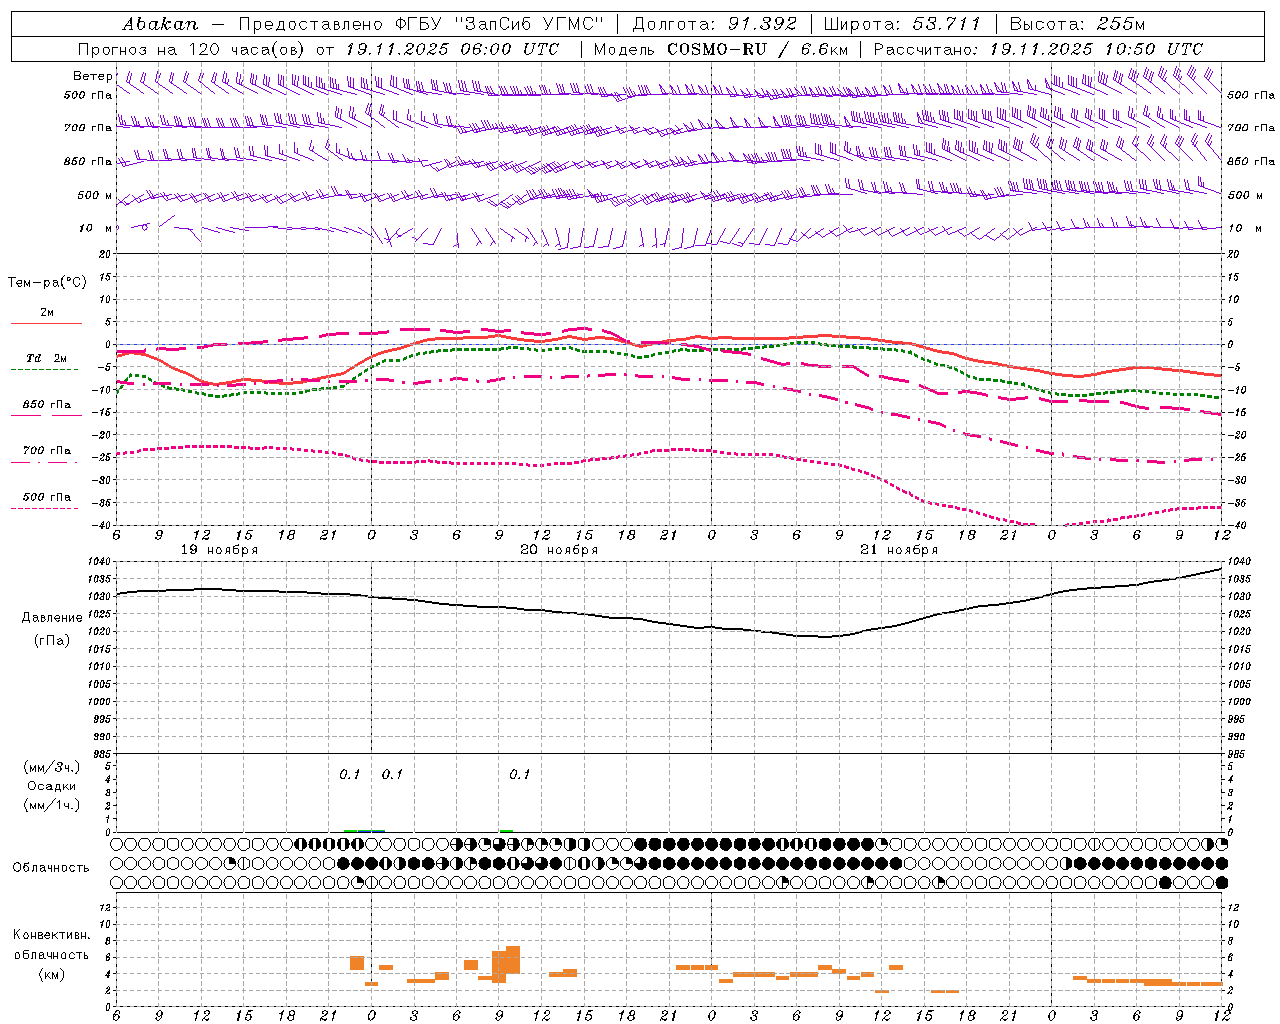
Task: Click the '19 ноября' date label
Action: tap(219, 550)
